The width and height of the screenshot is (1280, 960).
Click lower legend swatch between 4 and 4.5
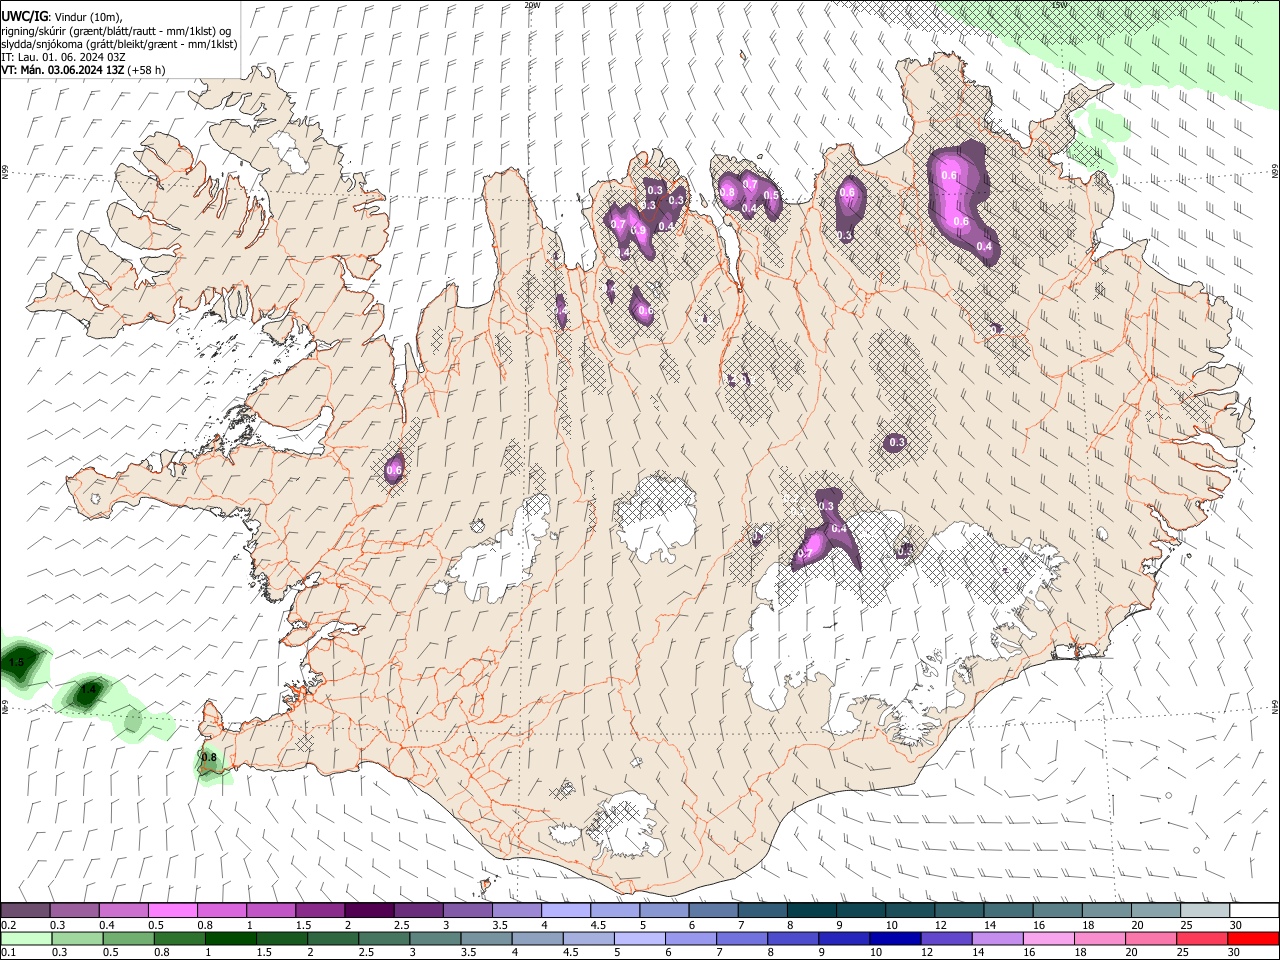pyautogui.click(x=538, y=938)
